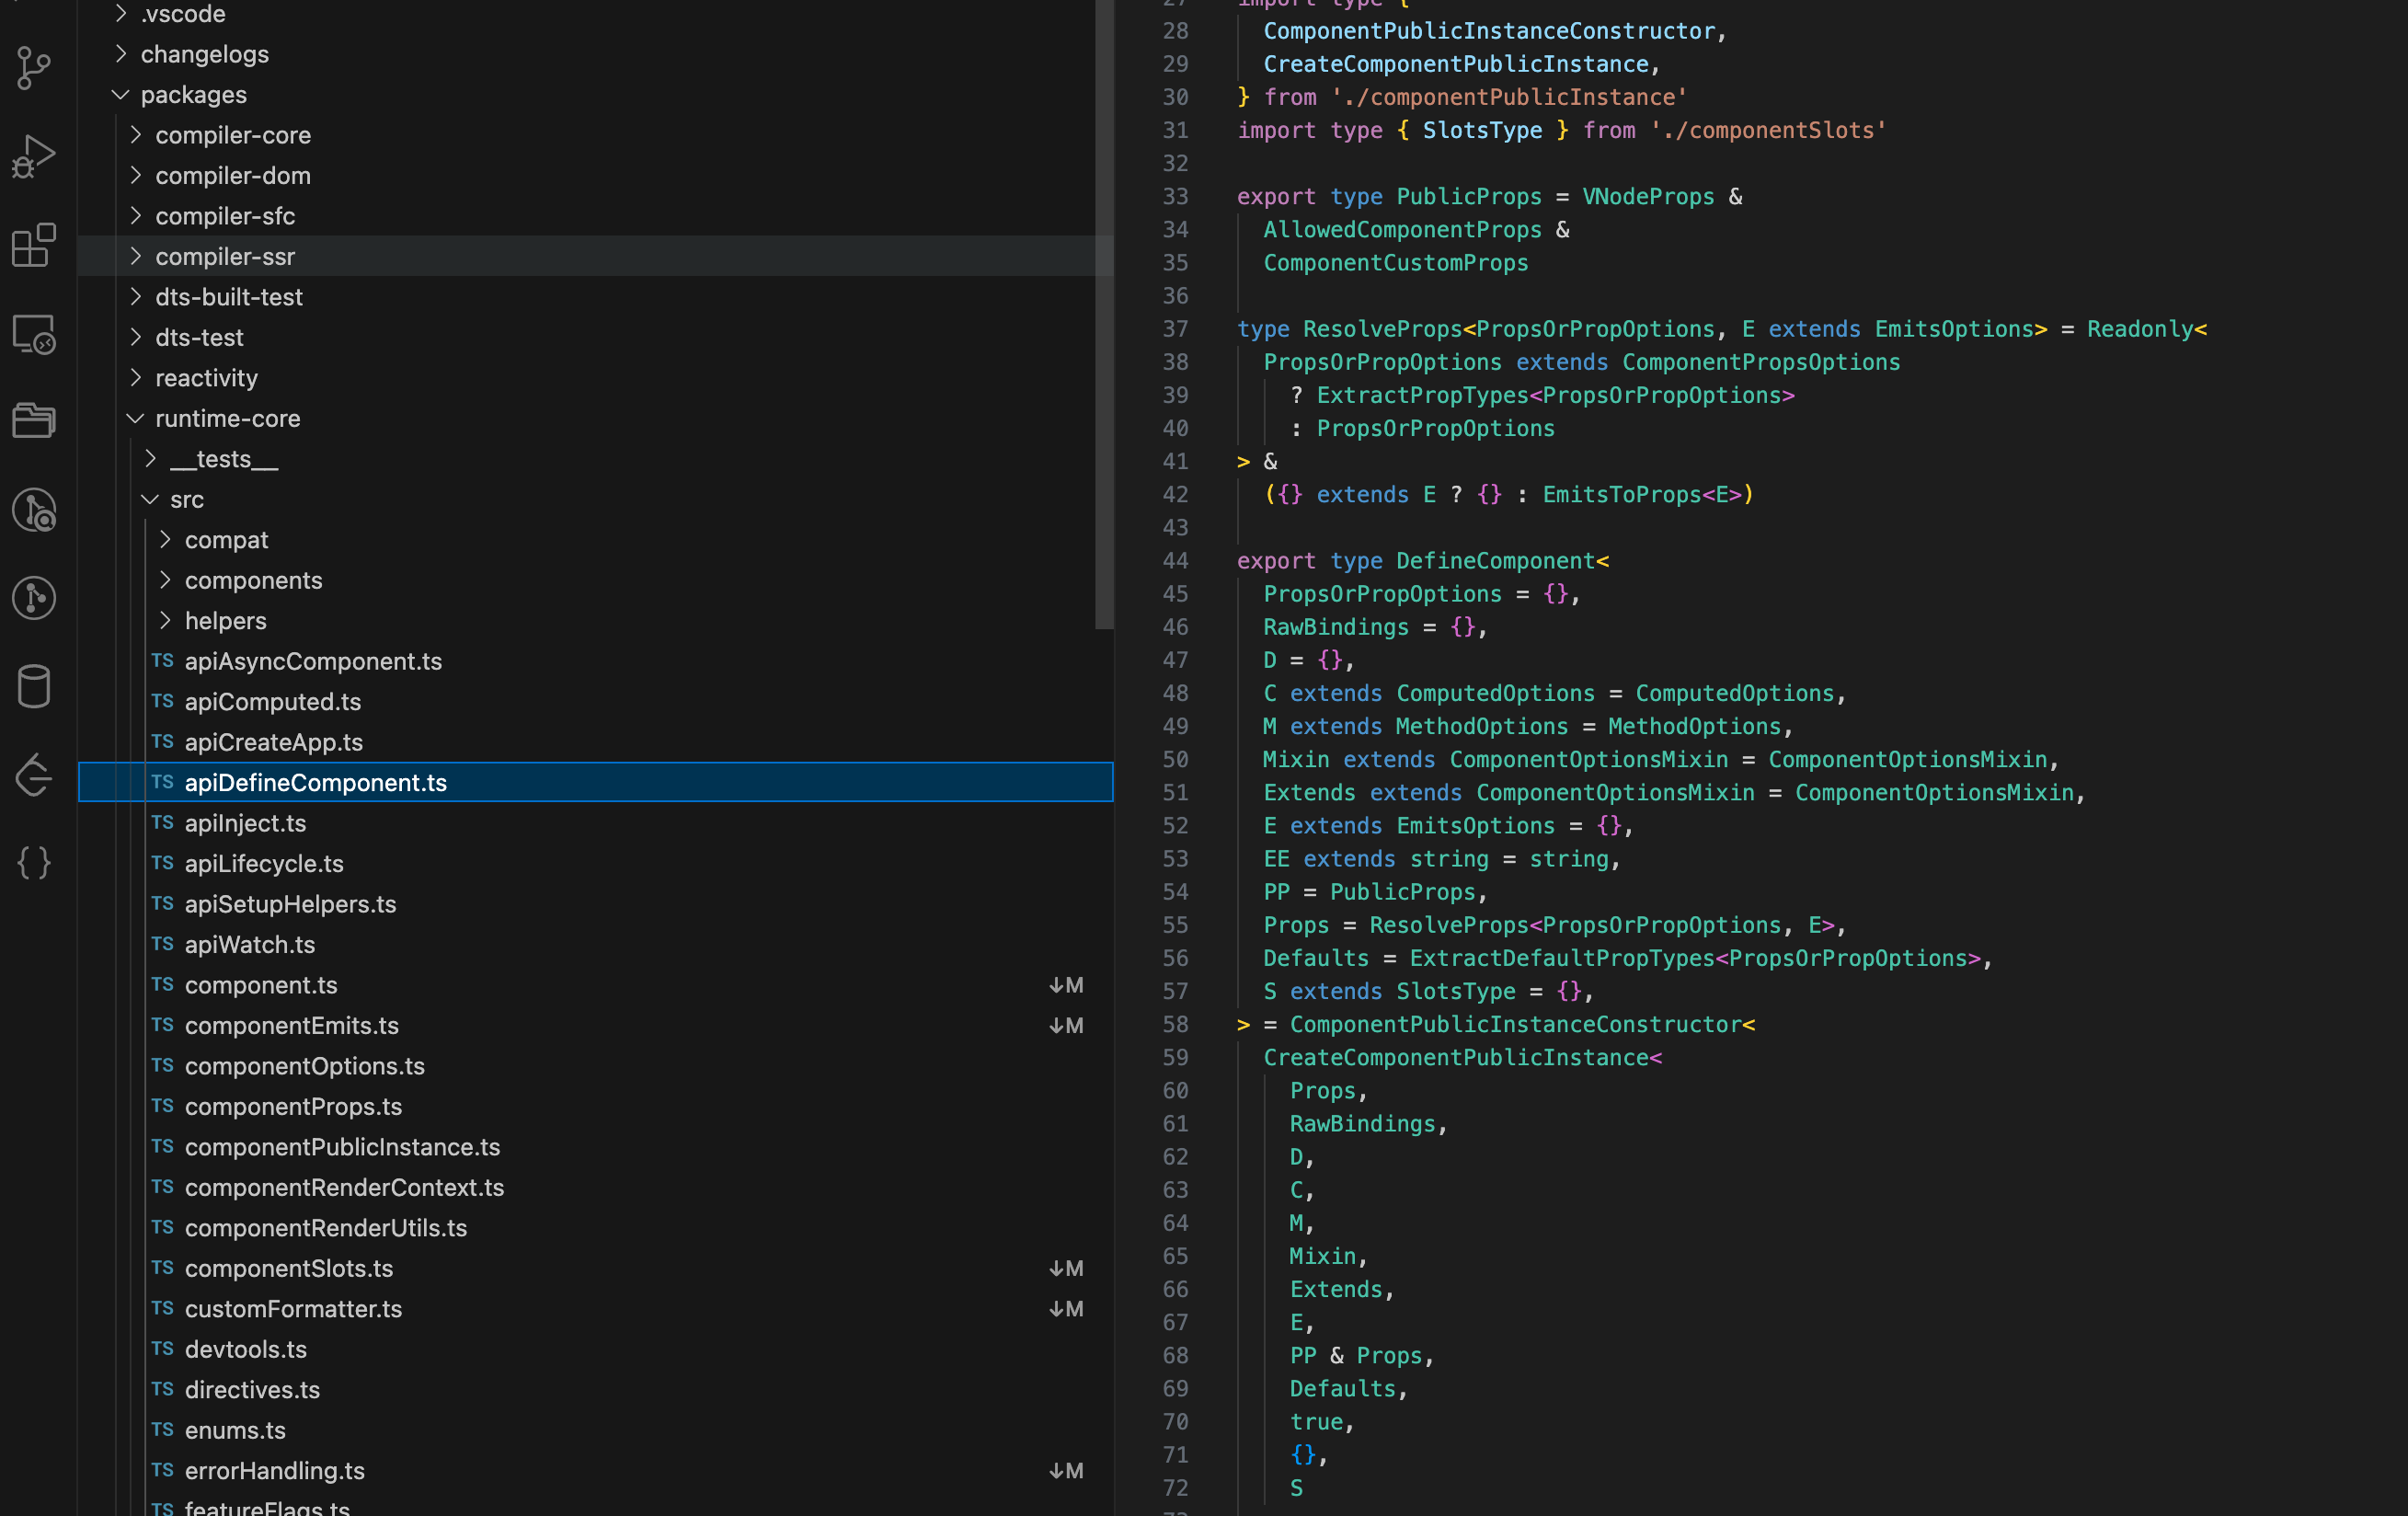Viewport: 2408px width, 1516px height.
Task: Expand the compiler-sfc folder
Action: (x=136, y=216)
